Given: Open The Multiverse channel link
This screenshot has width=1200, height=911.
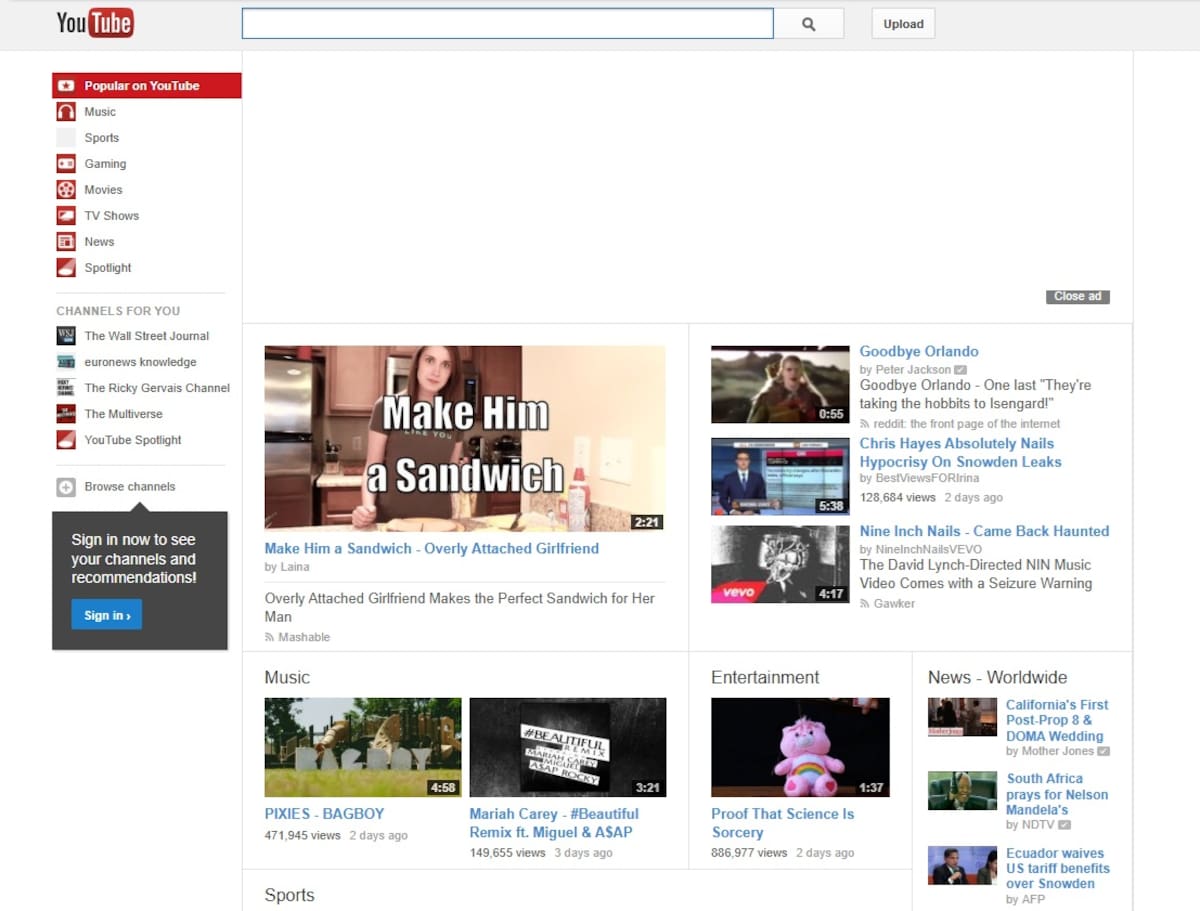Looking at the screenshot, I should [x=123, y=414].
